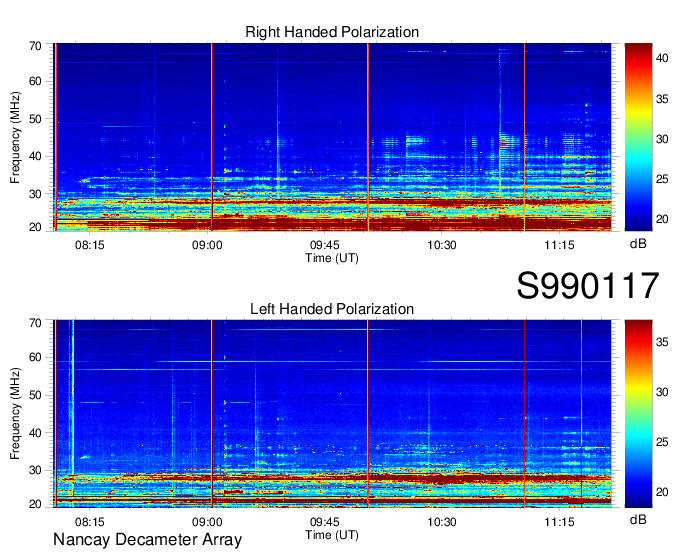The width and height of the screenshot is (680, 552).
Task: Click the dB unit label under top colorbar
Action: point(638,244)
